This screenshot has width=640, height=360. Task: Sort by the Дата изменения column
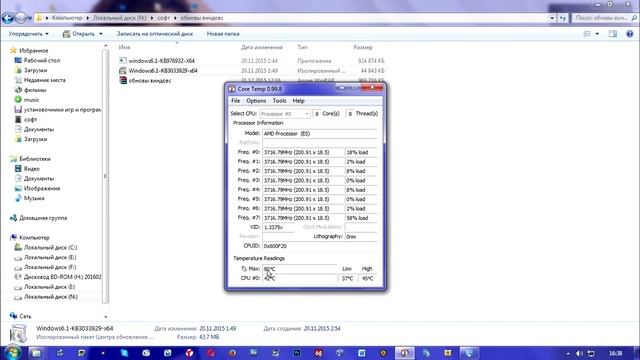262,47
